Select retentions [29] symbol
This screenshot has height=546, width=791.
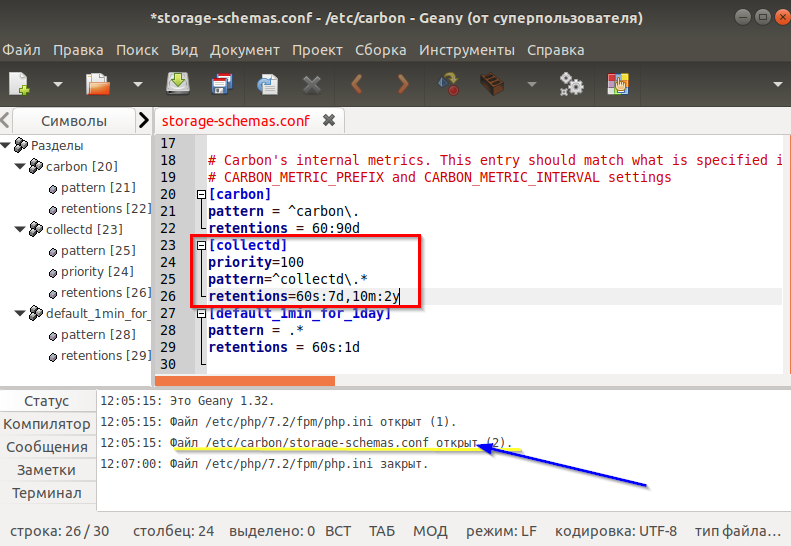pyautogui.click(x=100, y=356)
